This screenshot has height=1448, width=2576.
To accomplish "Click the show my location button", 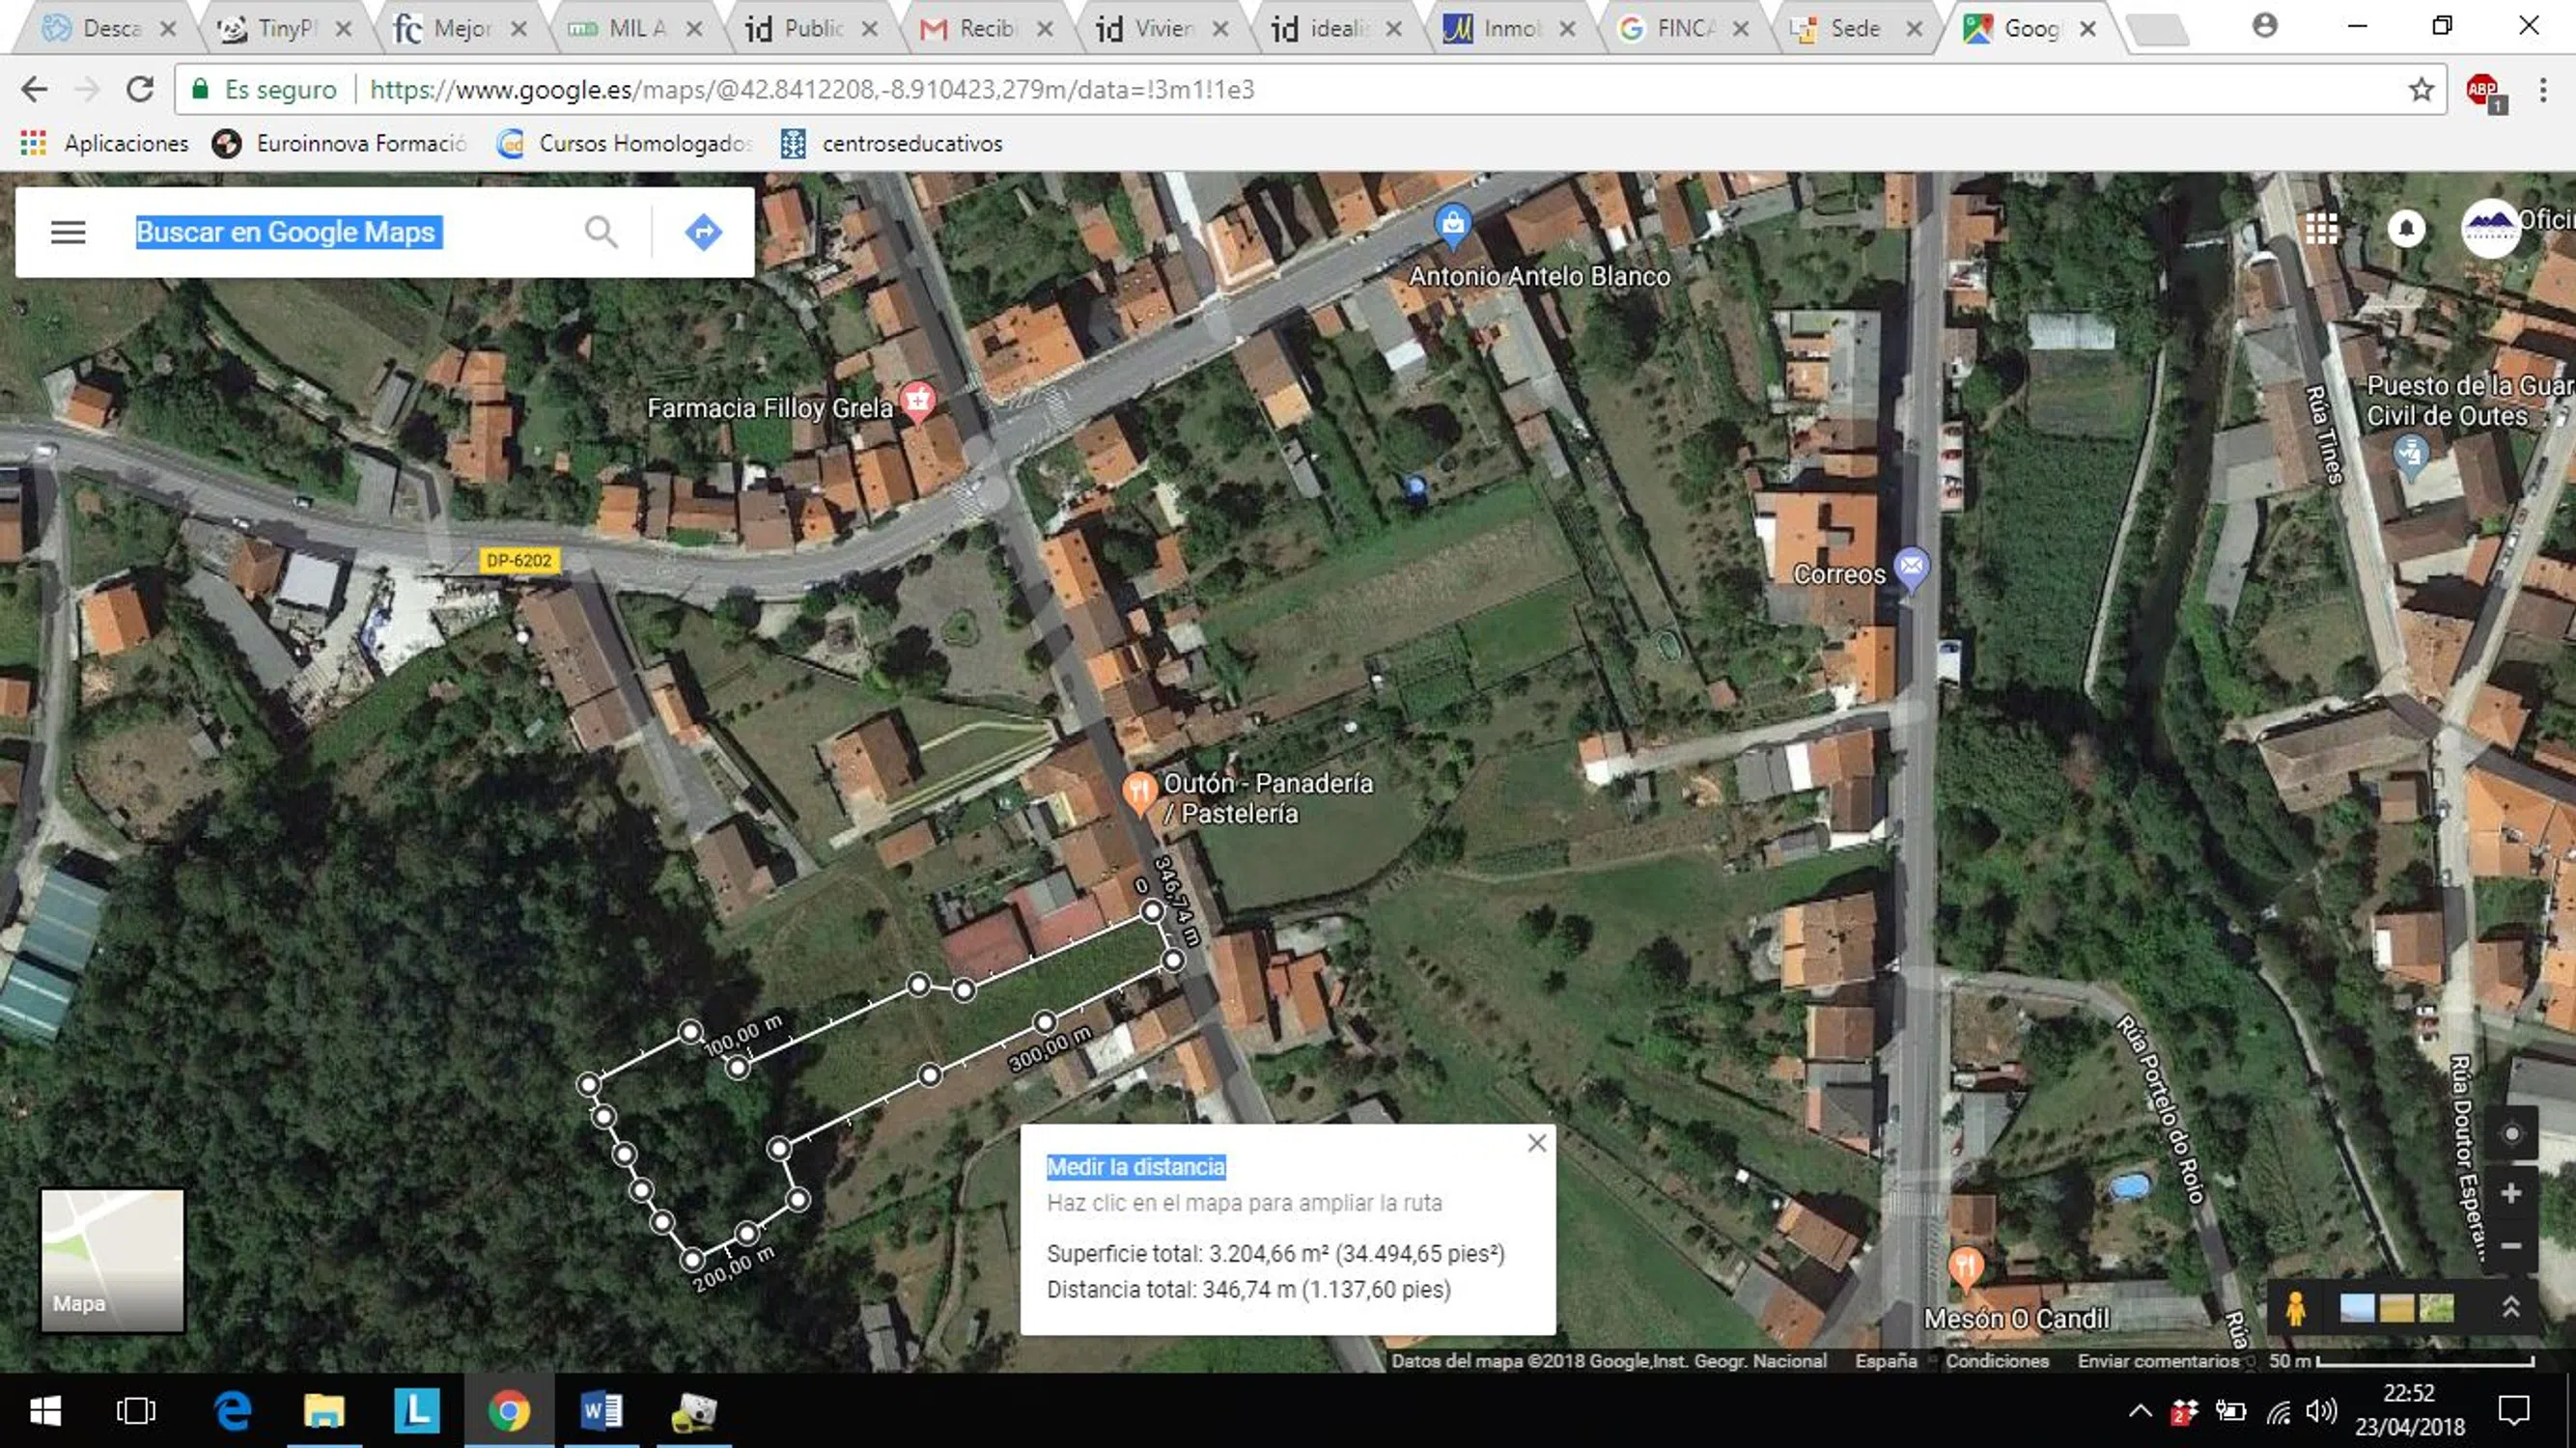I will coord(2510,1134).
